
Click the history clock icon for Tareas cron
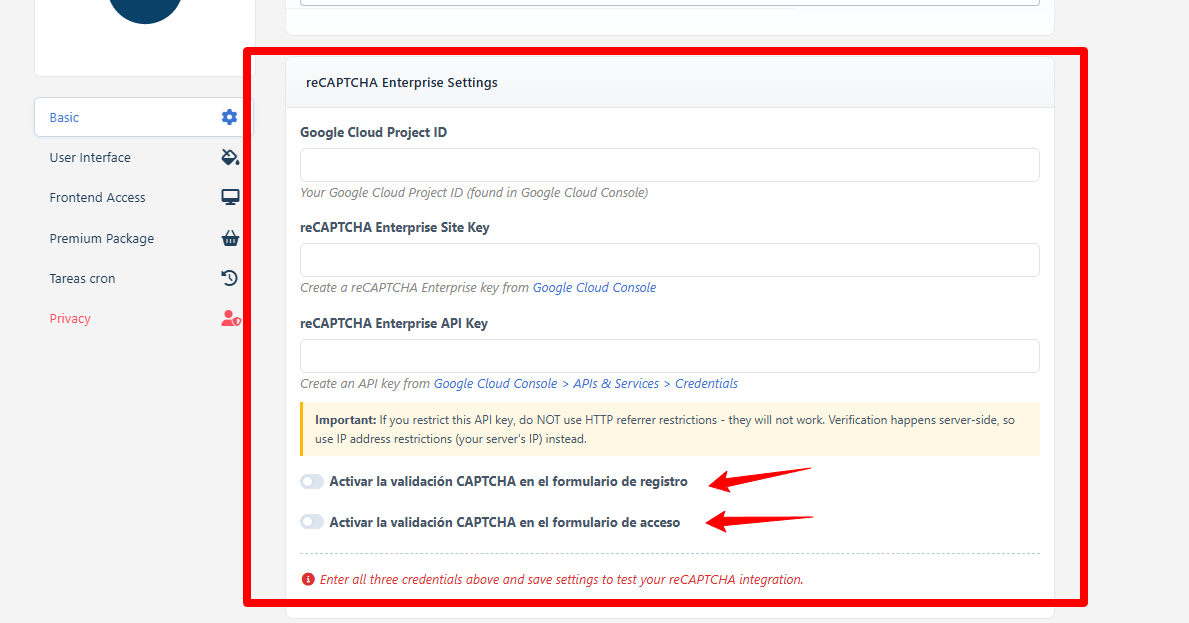pos(229,278)
